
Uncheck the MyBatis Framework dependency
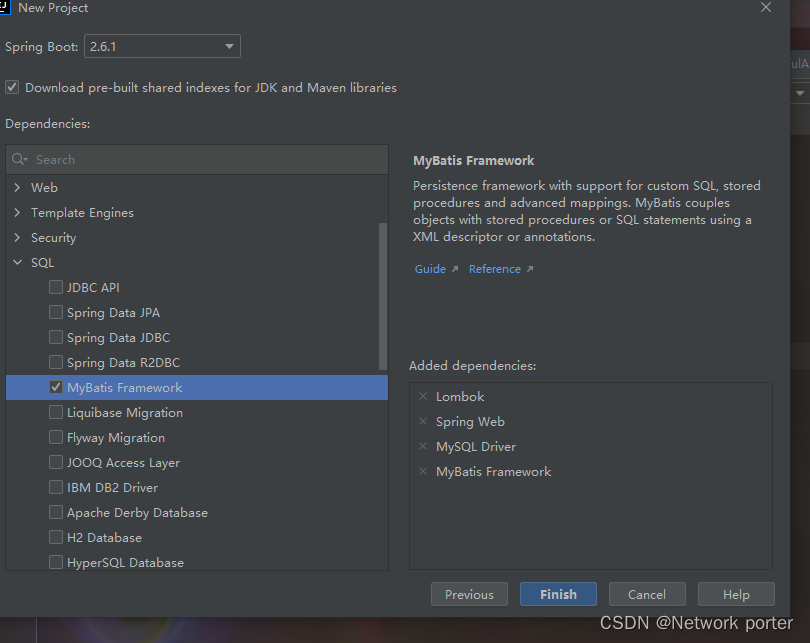pos(56,387)
